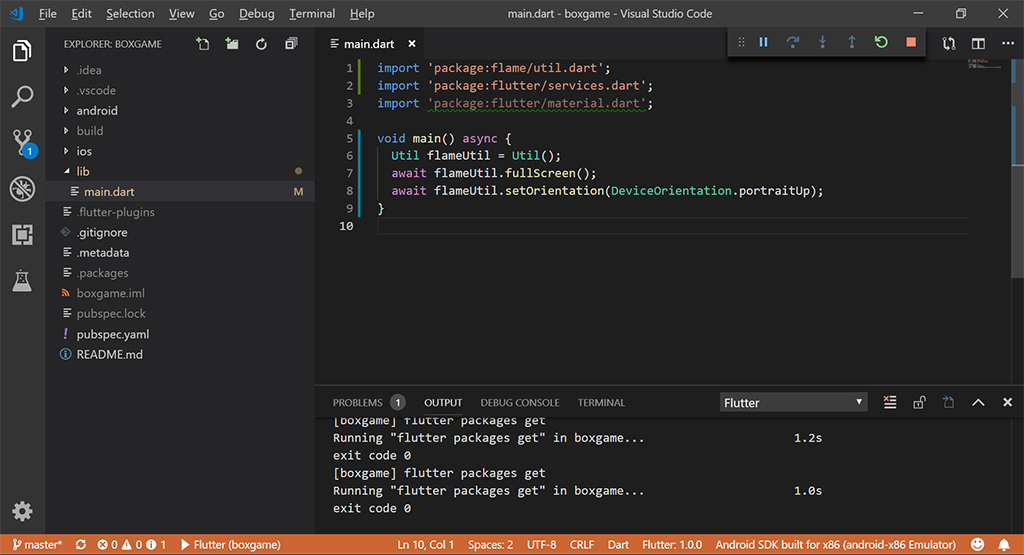1024x555 pixels.
Task: Pause the debug session
Action: click(763, 43)
